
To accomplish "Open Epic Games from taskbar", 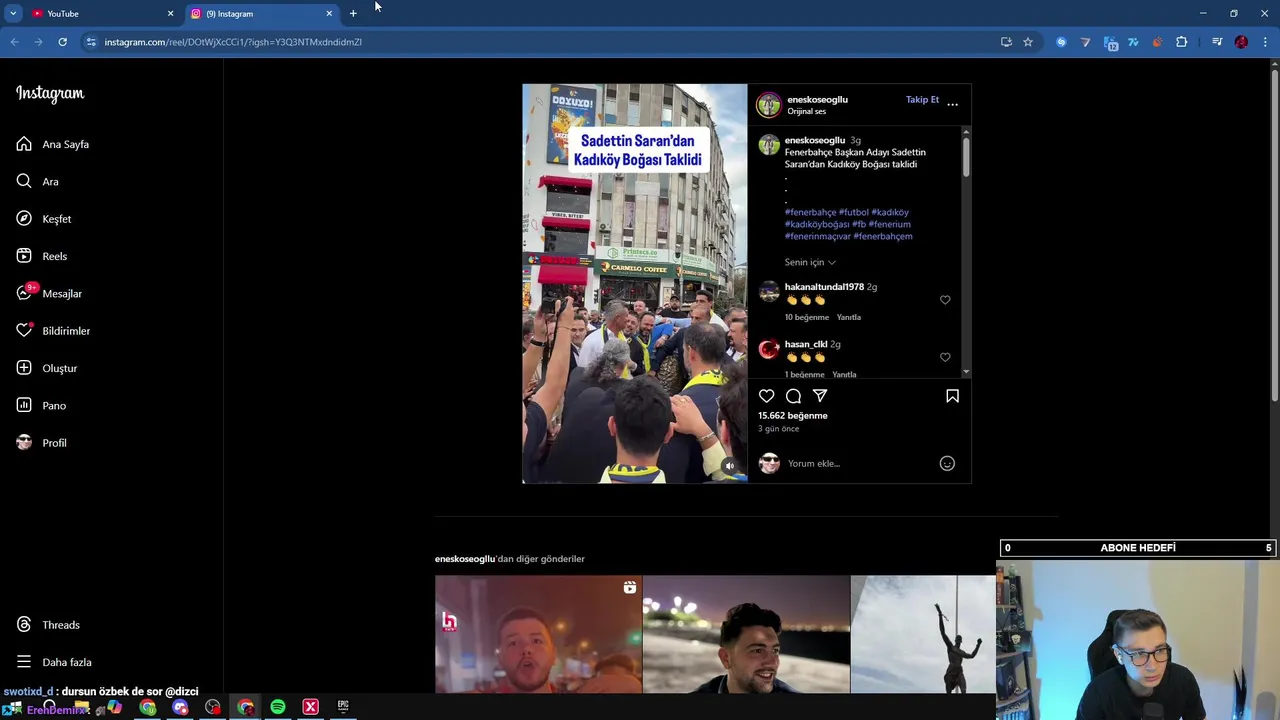I will pos(343,707).
